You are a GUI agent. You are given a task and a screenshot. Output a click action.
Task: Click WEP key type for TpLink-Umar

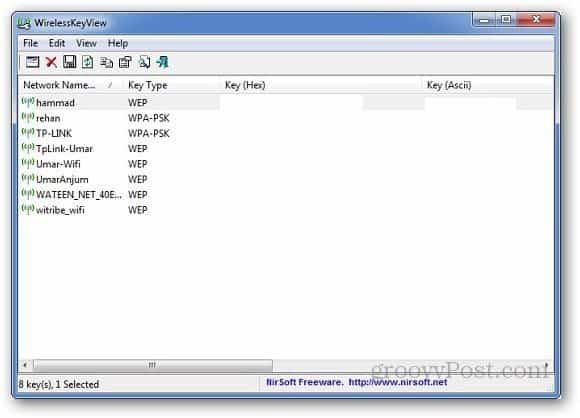(138, 149)
